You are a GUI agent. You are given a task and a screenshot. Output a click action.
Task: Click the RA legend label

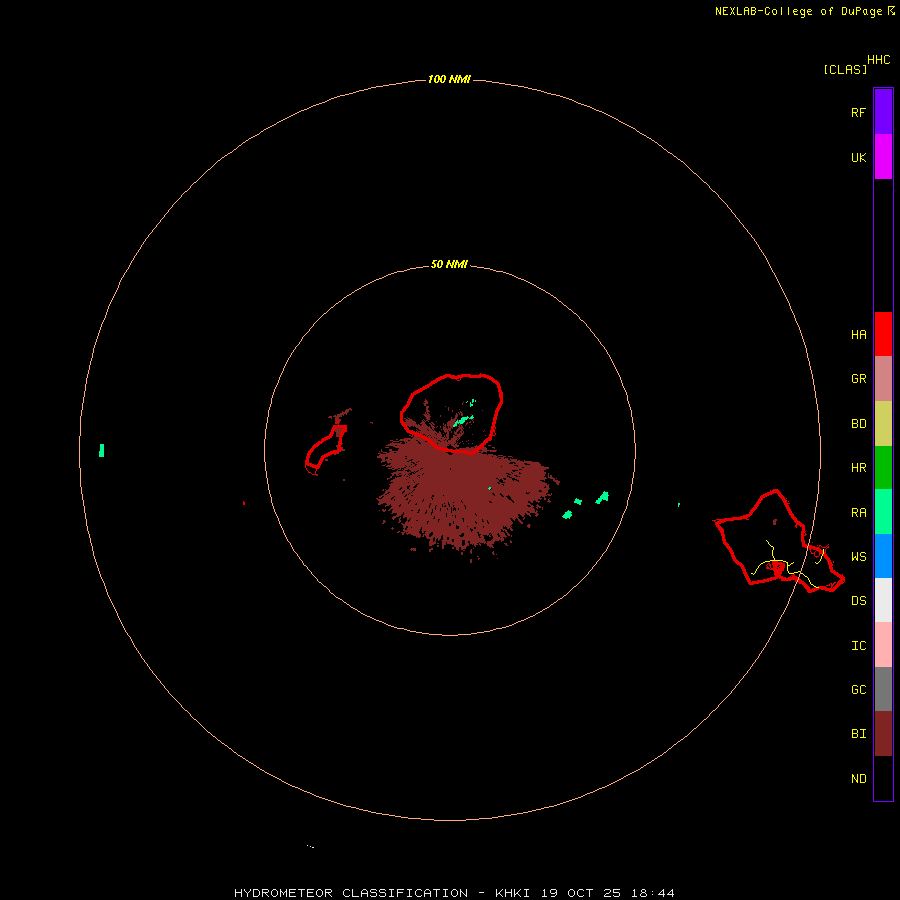point(858,513)
